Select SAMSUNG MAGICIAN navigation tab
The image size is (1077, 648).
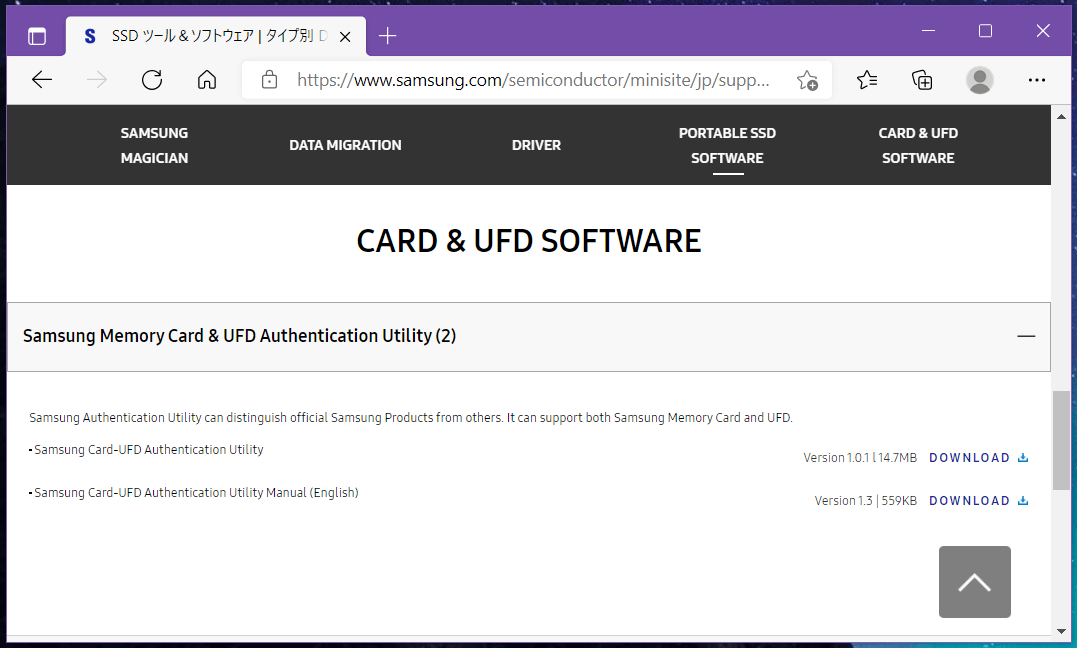154,145
